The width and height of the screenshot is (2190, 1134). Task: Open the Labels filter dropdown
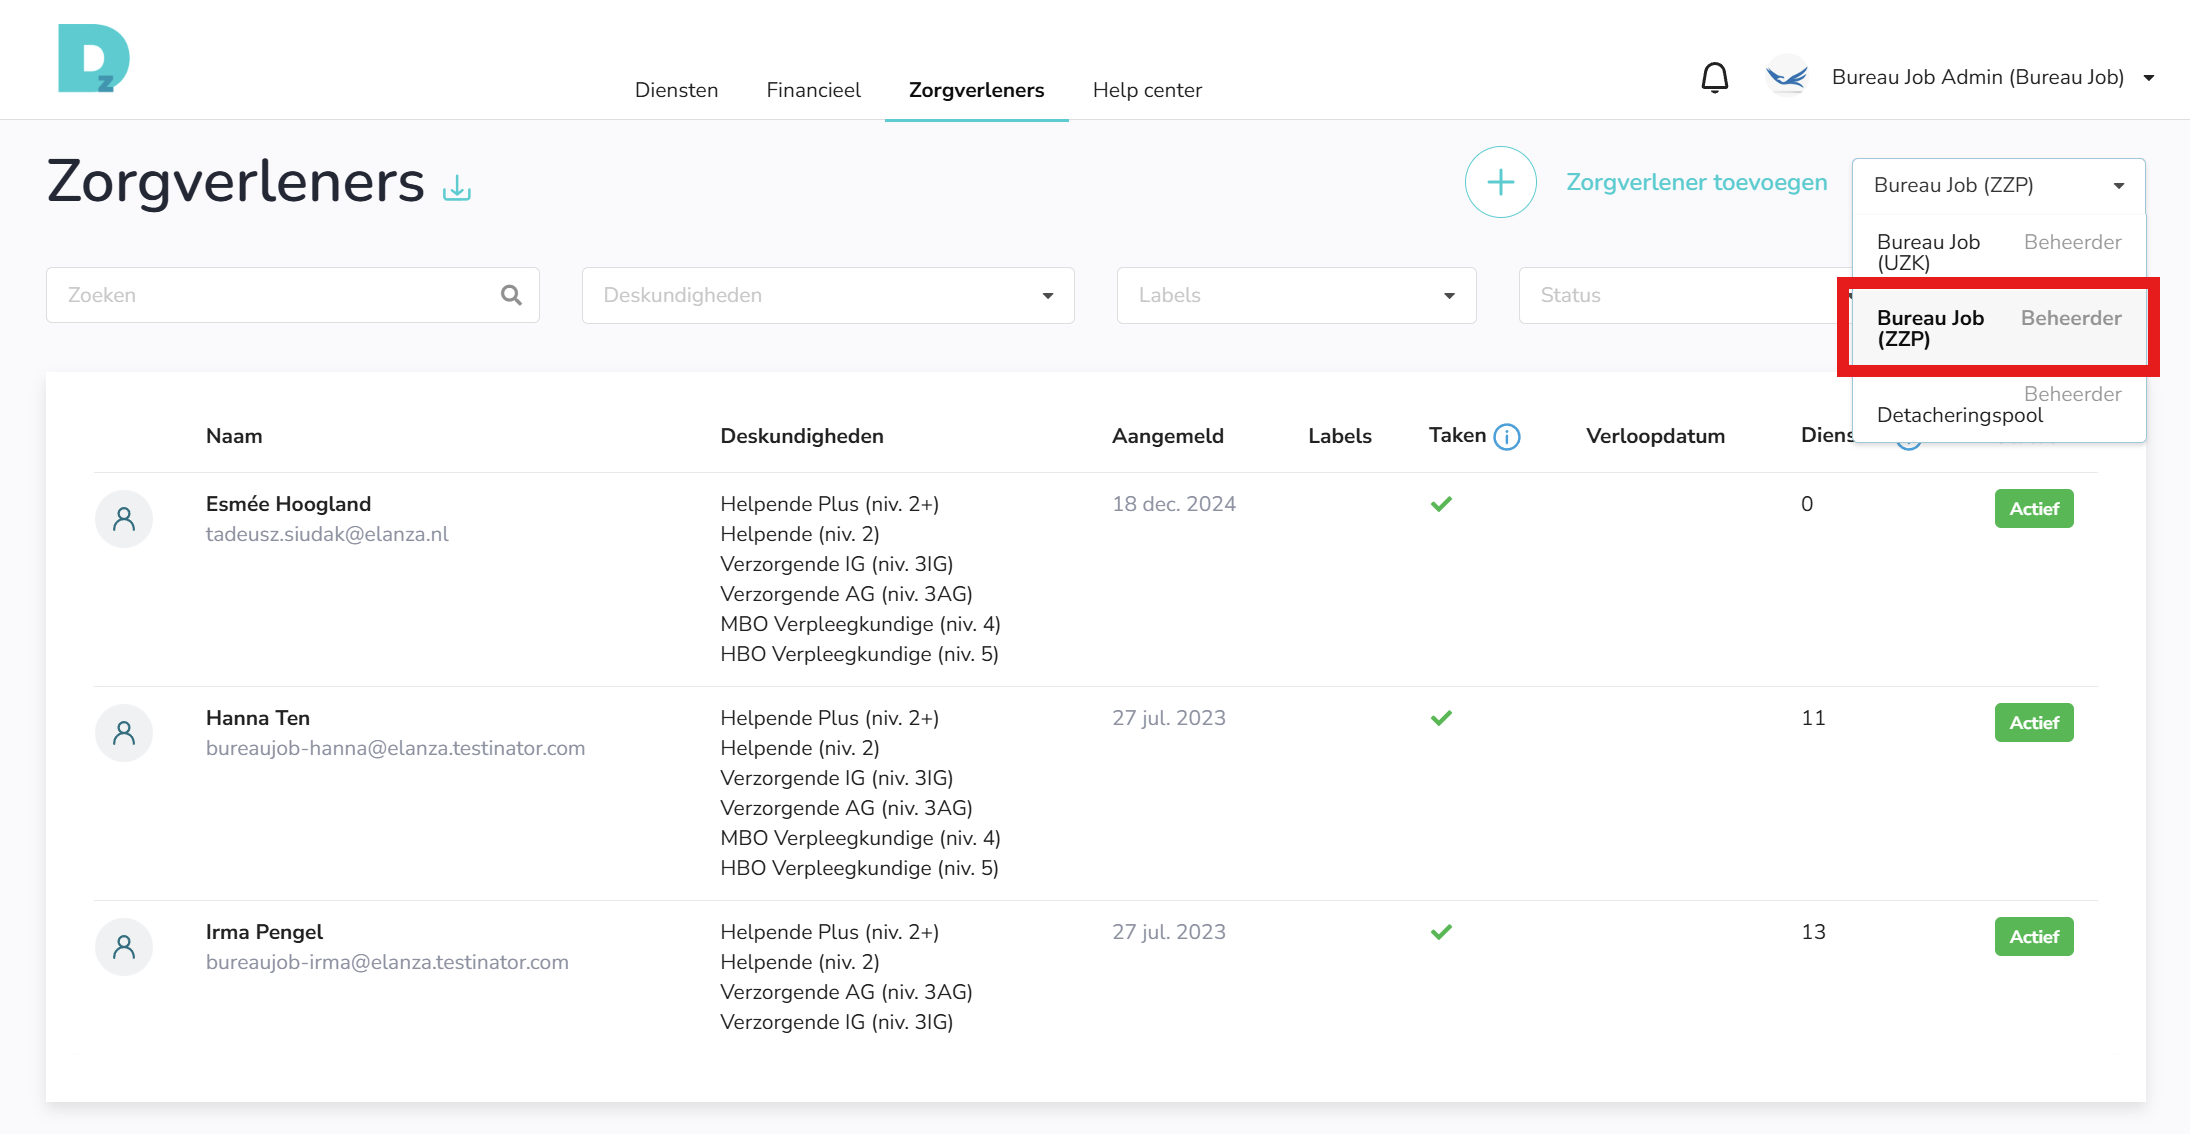(1295, 295)
